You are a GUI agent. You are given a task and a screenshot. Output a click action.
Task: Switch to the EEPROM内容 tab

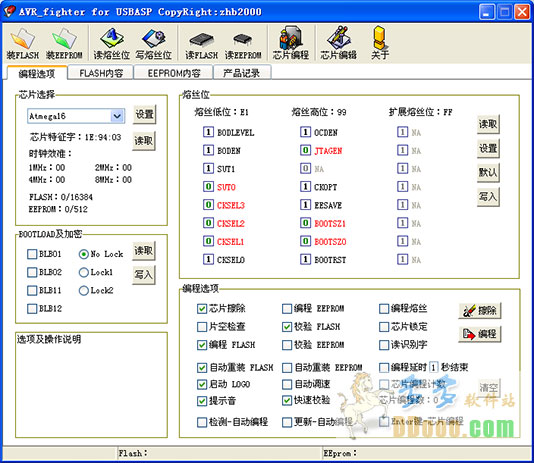click(174, 73)
